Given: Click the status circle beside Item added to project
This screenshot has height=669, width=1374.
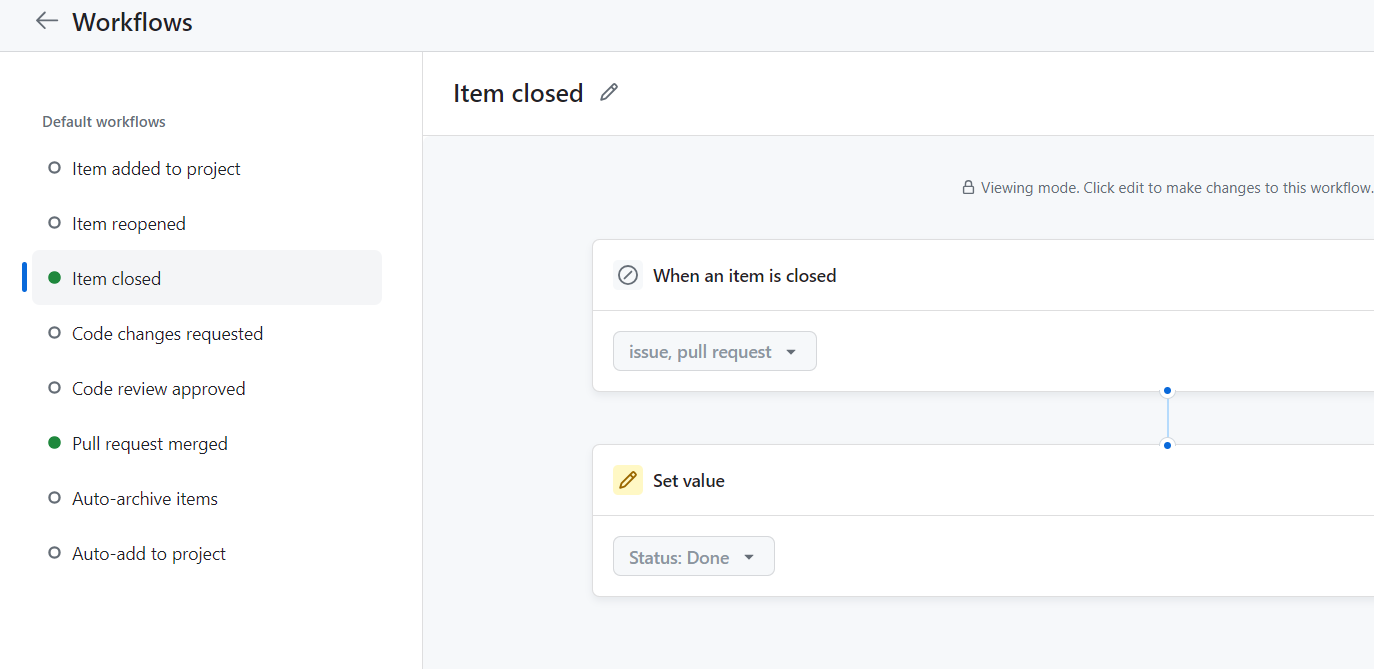Looking at the screenshot, I should coord(55,168).
